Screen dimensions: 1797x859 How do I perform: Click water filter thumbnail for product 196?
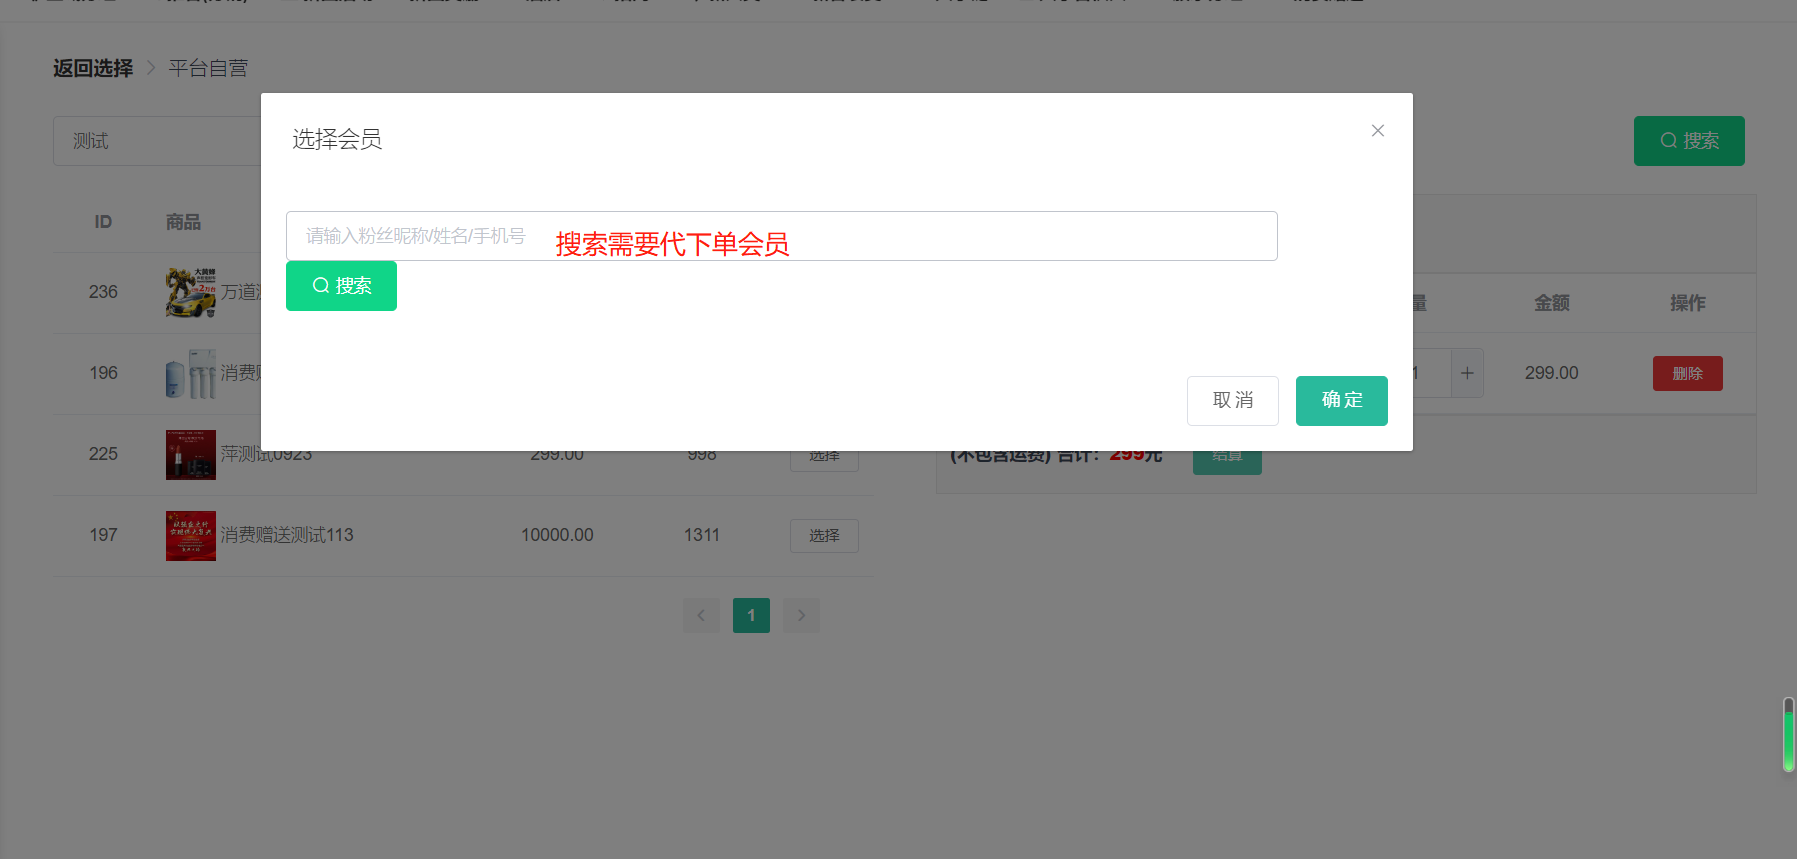190,373
